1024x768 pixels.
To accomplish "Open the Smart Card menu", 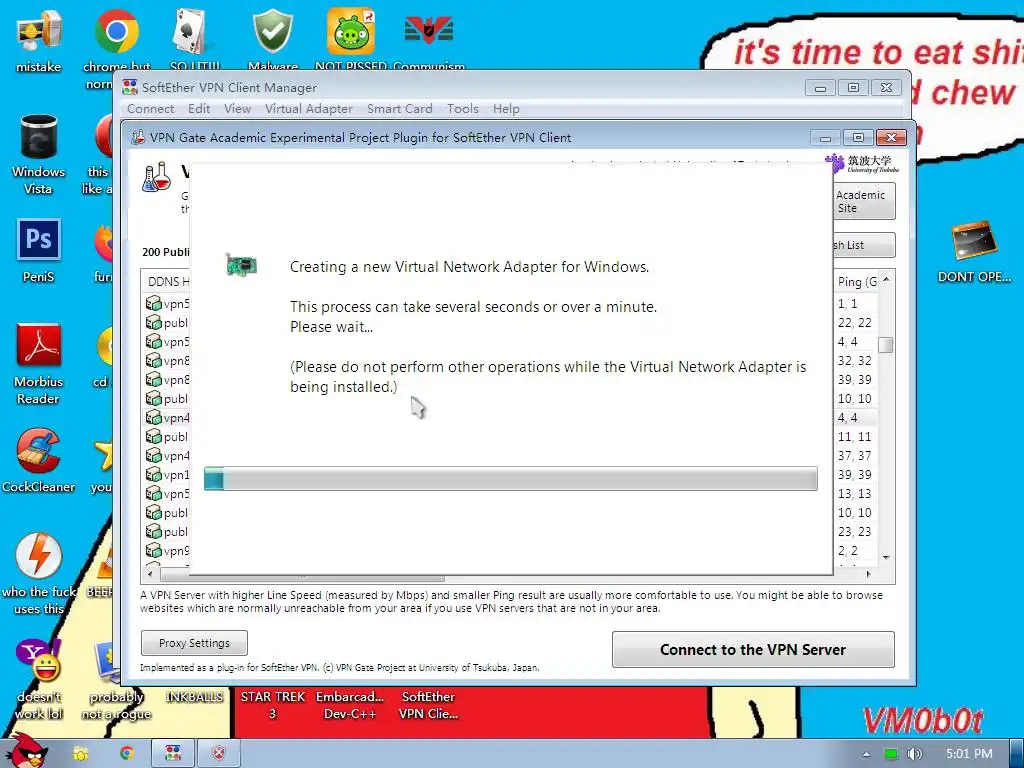I will (x=399, y=109).
